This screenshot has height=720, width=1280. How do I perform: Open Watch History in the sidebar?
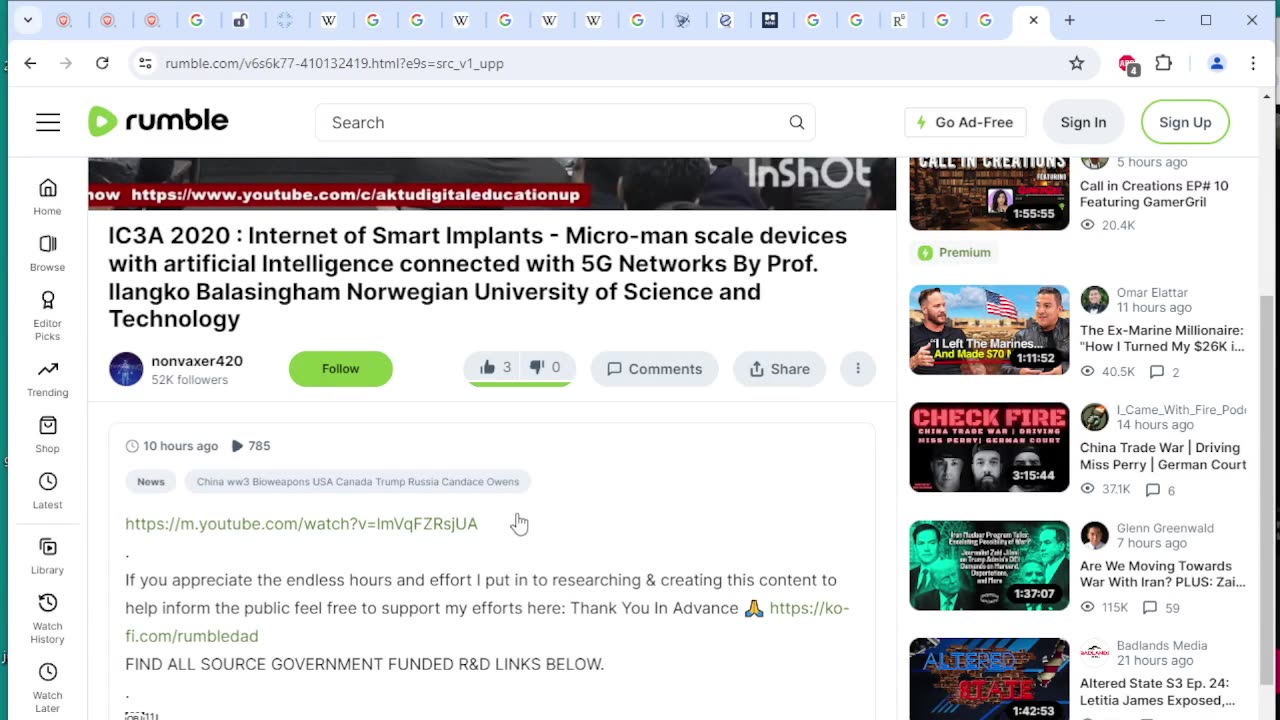pyautogui.click(x=47, y=618)
